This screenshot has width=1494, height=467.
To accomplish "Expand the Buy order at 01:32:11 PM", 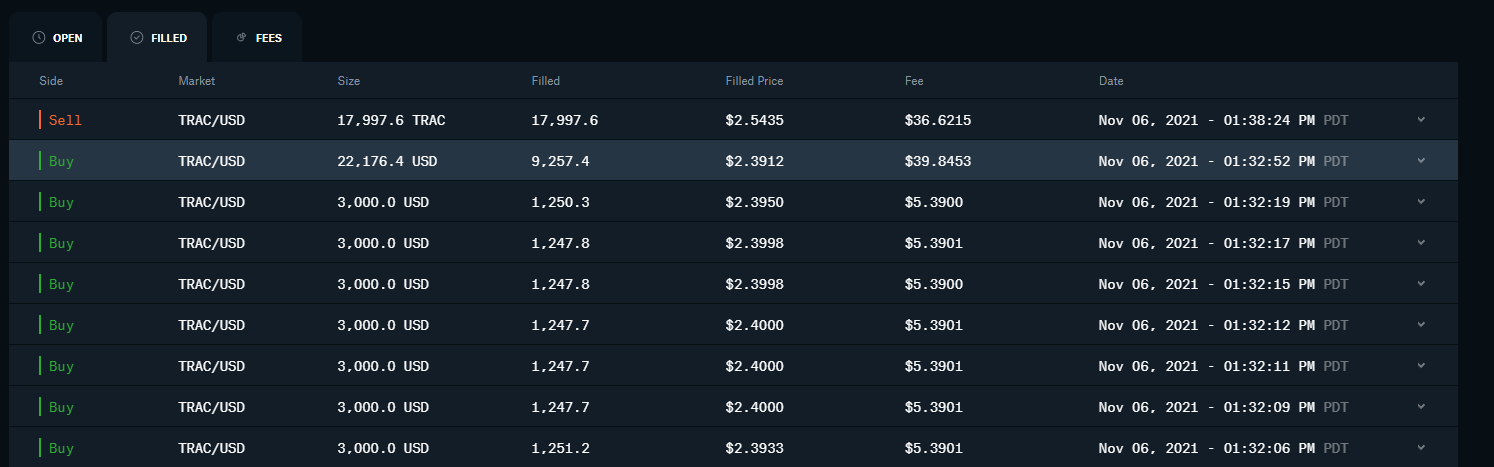I will point(1421,366).
